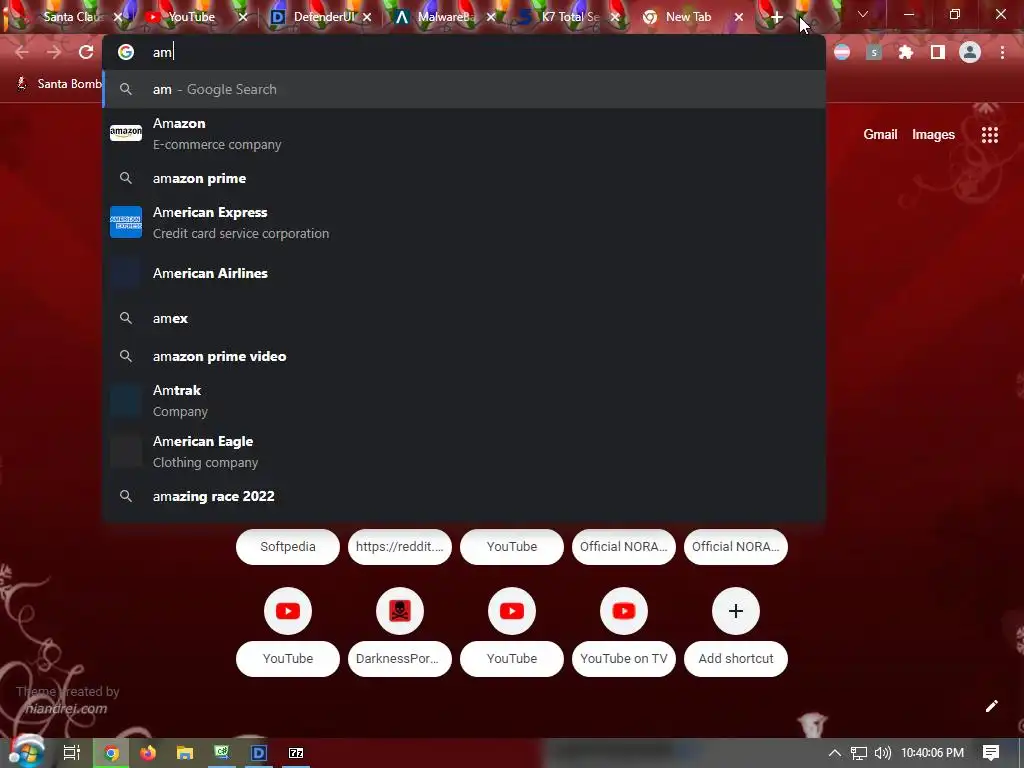Viewport: 1024px width, 768px height.
Task: Switch to the DefenderUI tab
Action: coord(321,17)
